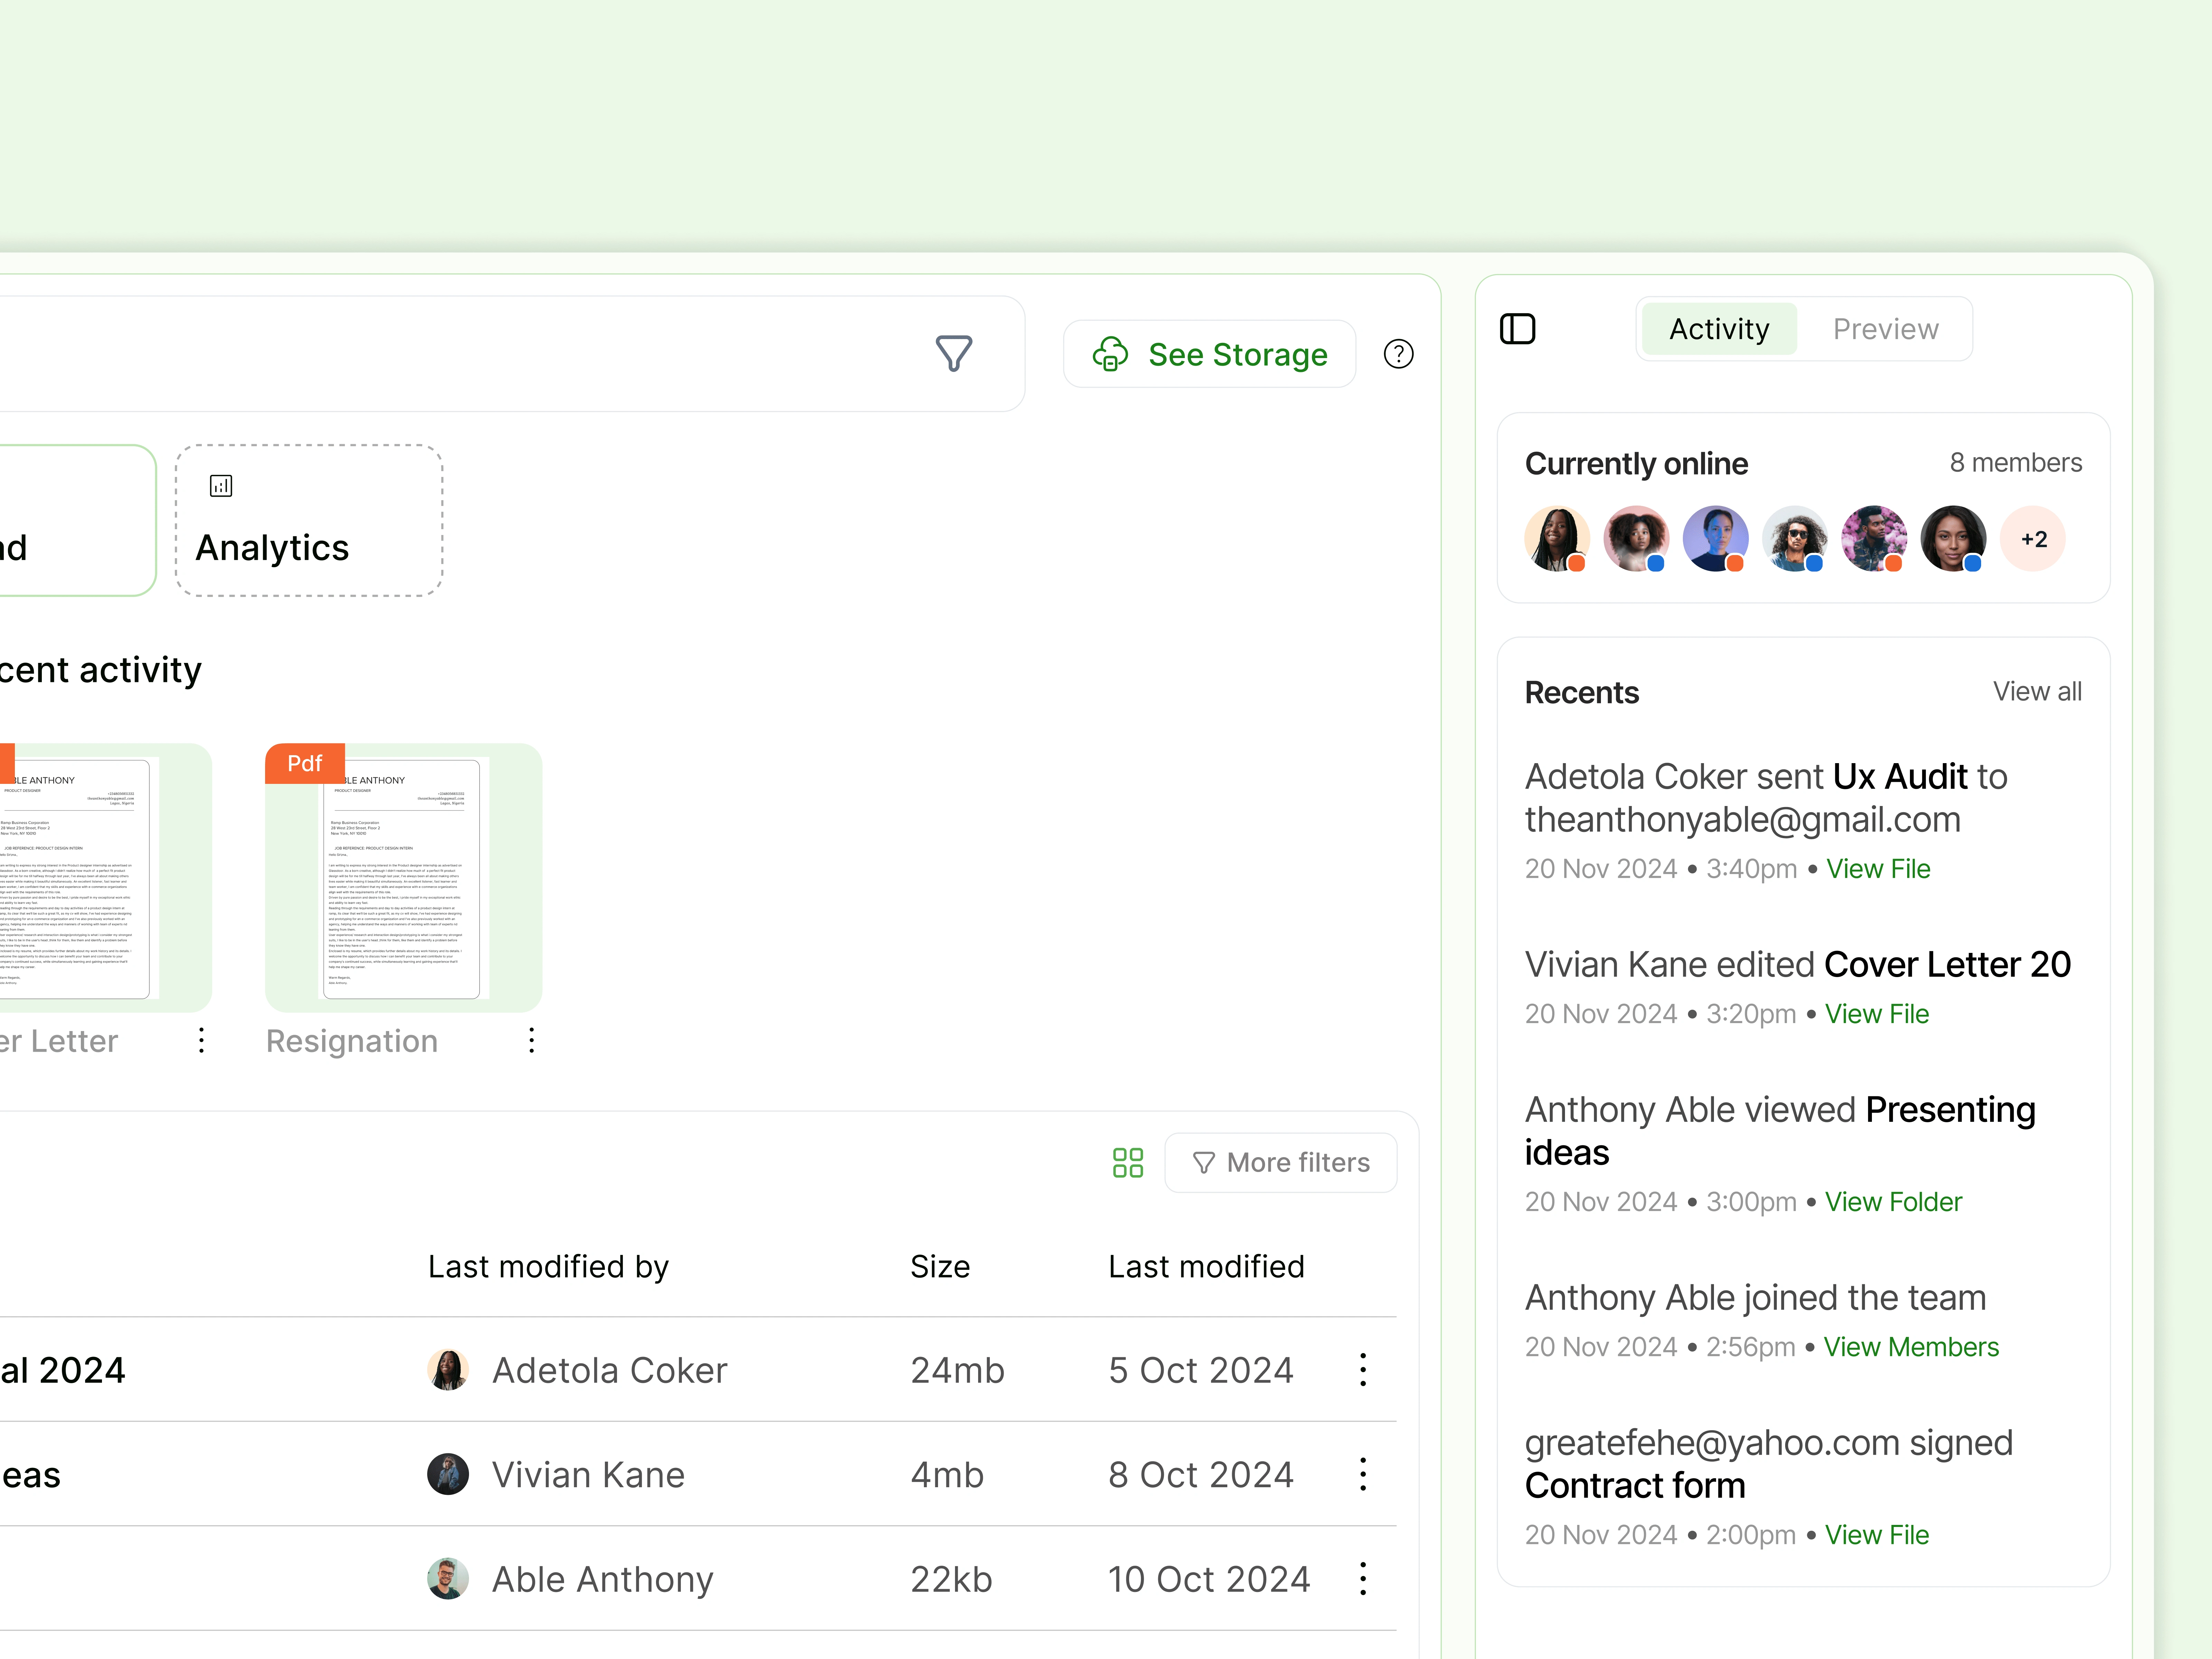This screenshot has width=2212, height=1659.
Task: Click the 22kb size cell
Action: click(x=951, y=1579)
